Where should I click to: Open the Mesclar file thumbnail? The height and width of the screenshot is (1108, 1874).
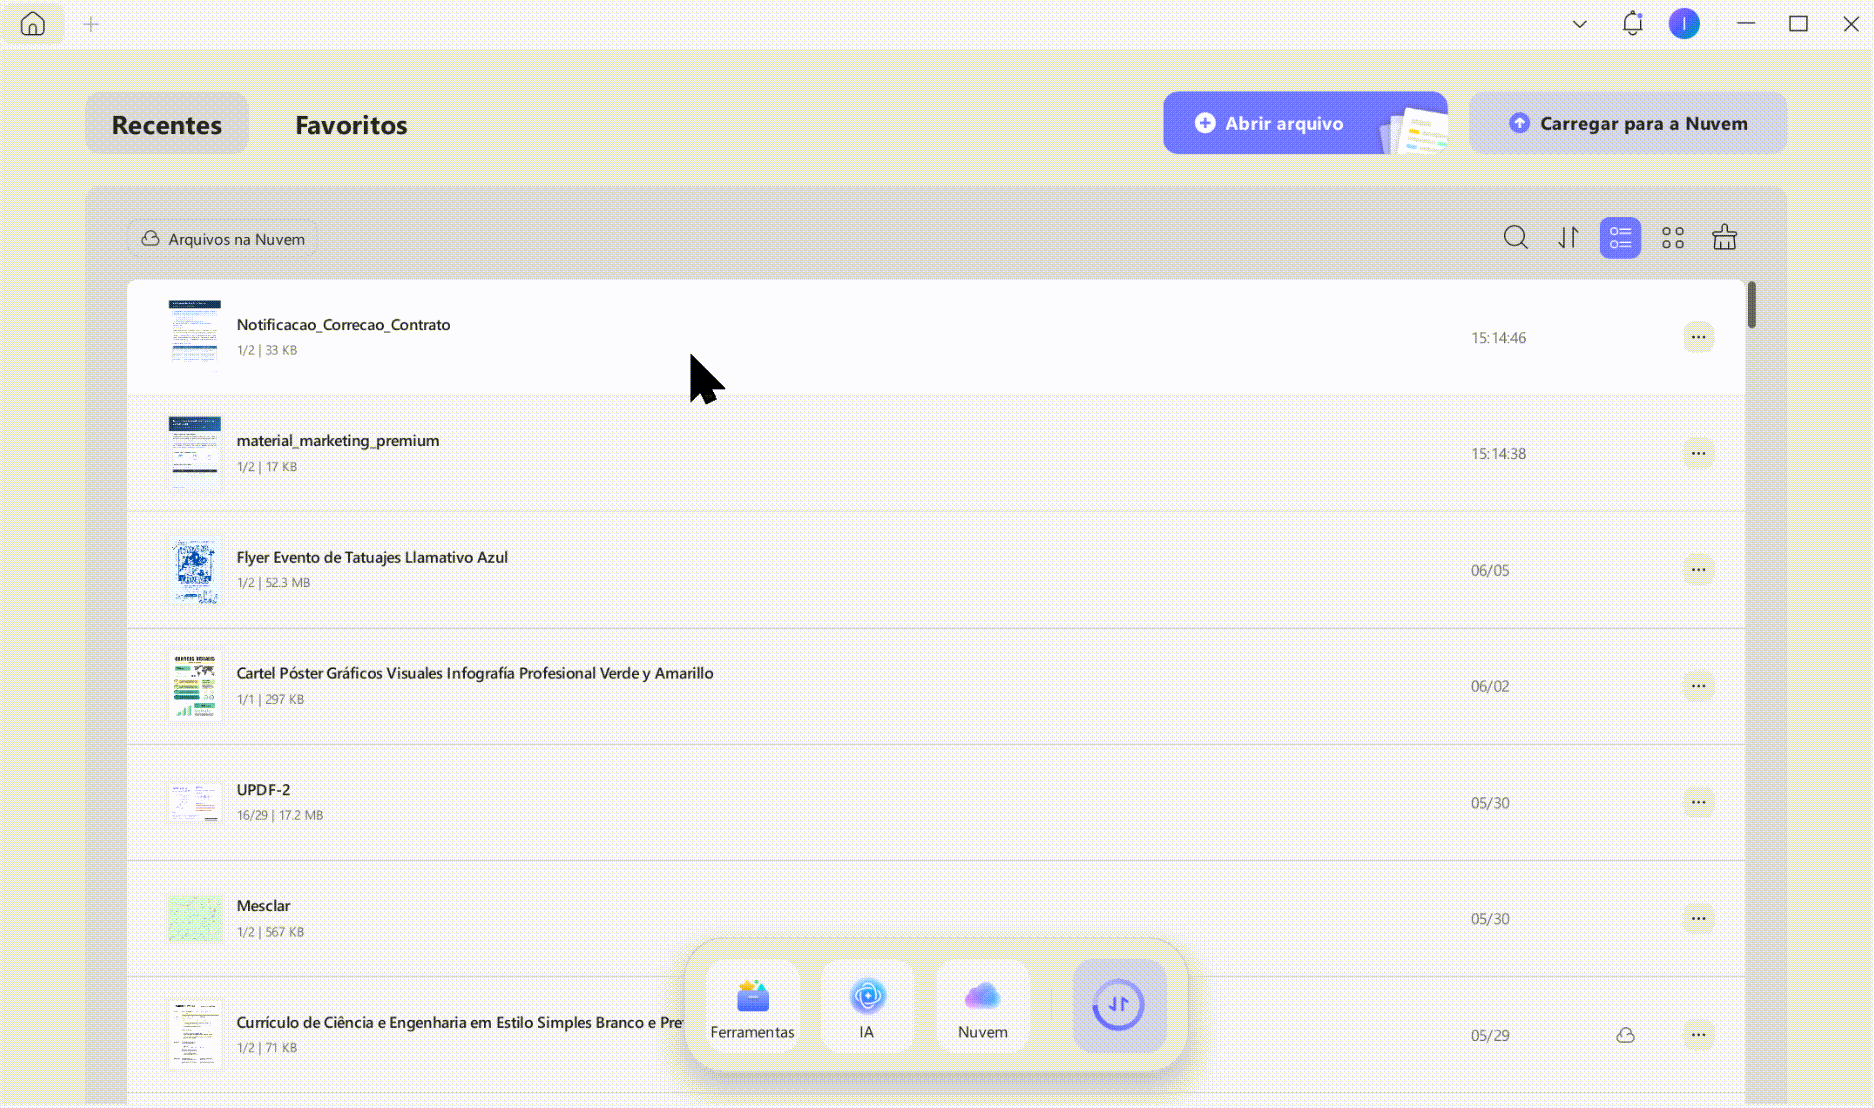195,918
